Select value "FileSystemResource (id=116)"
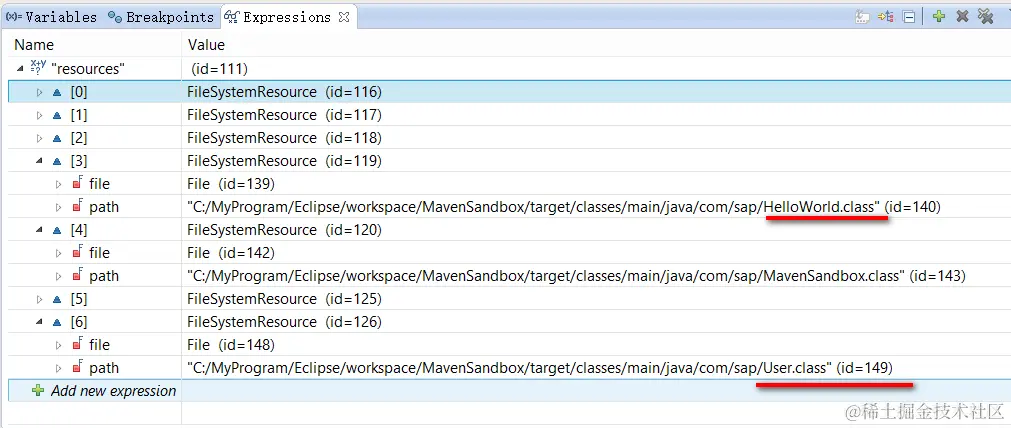This screenshot has height=428, width=1011. [284, 92]
